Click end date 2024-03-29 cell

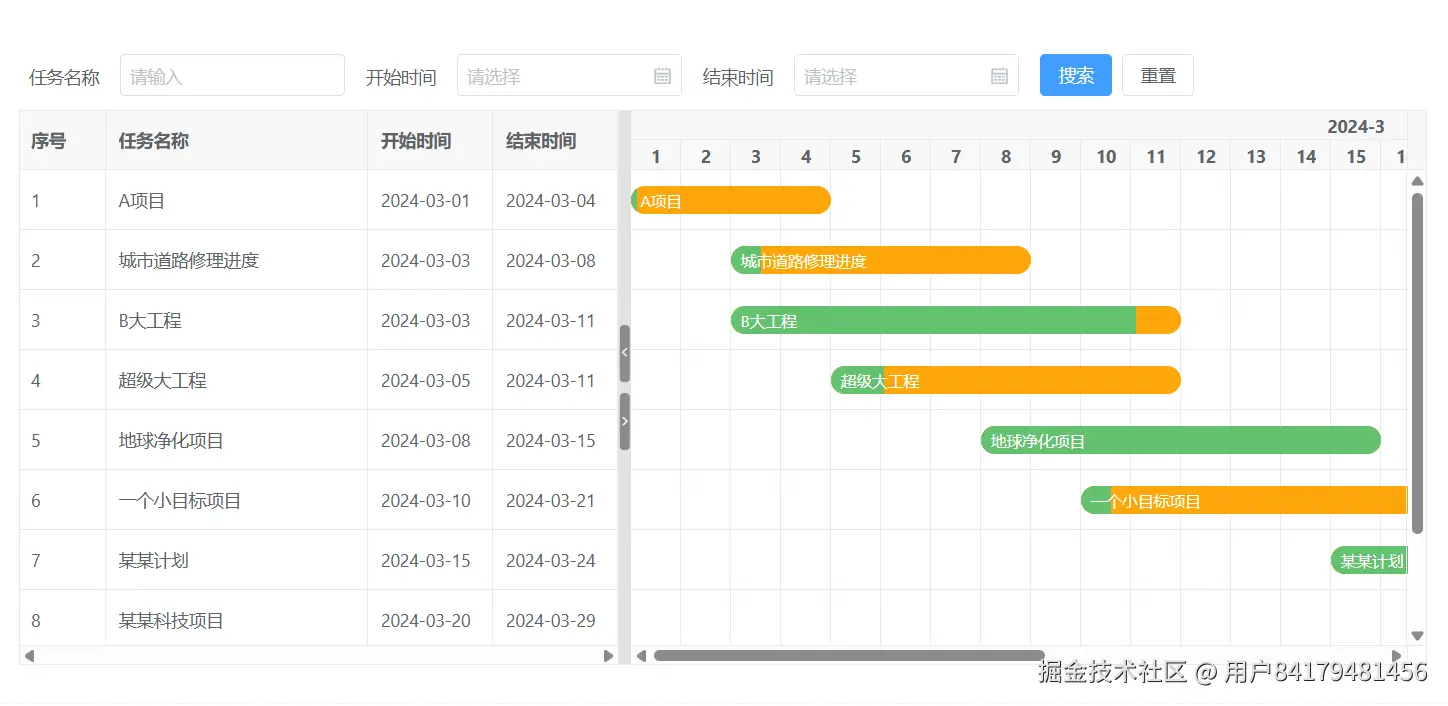point(555,619)
